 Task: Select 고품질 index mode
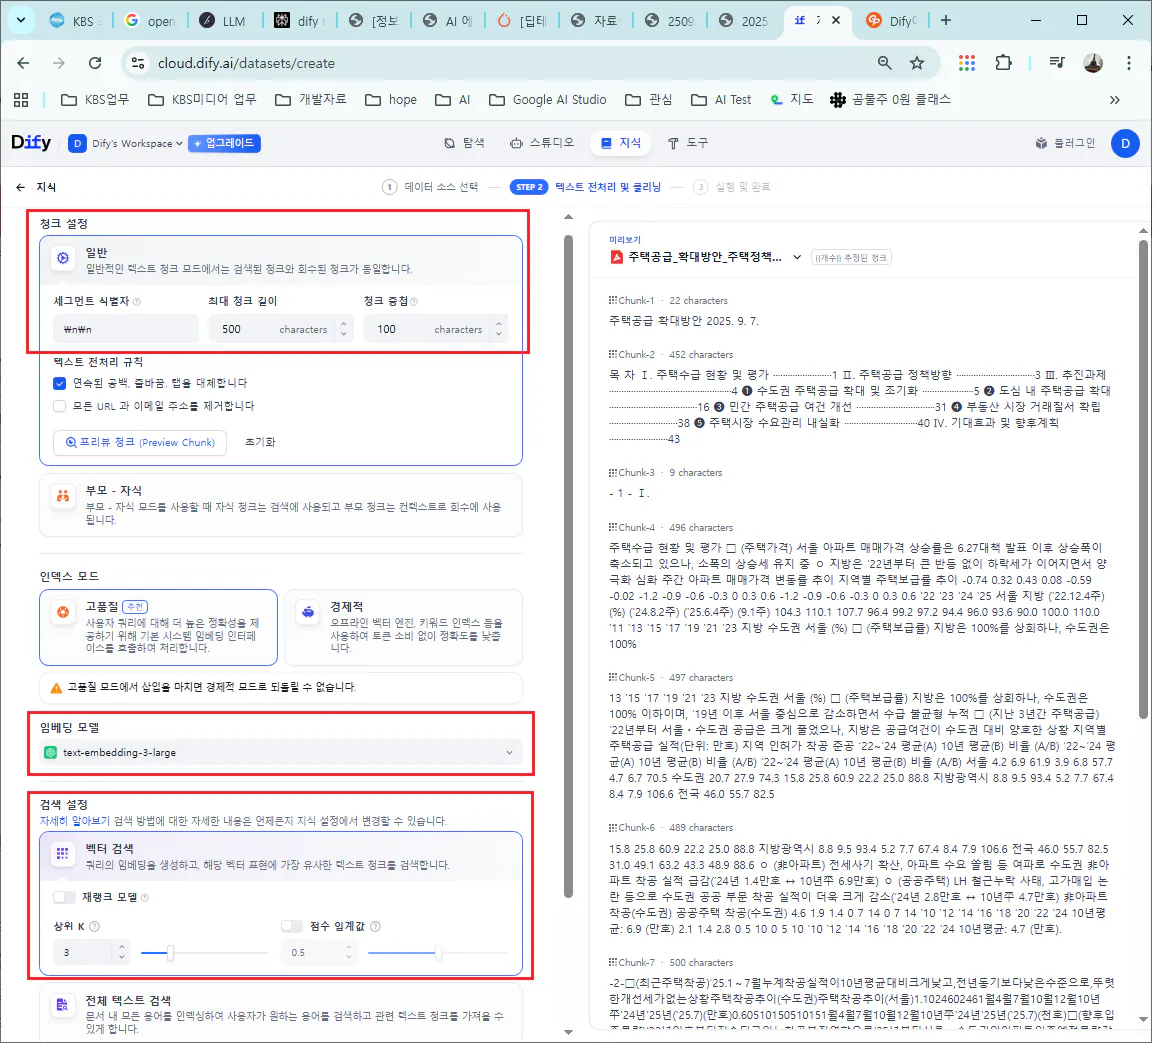pyautogui.click(x=158, y=627)
